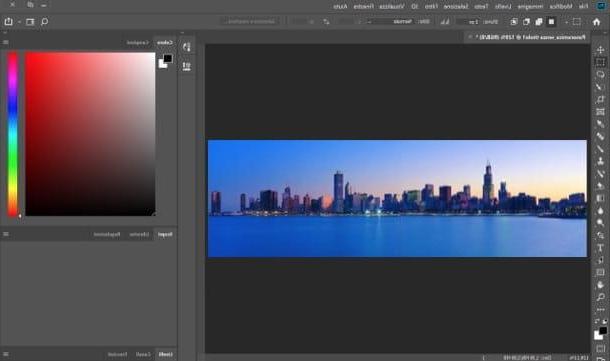Switch to the Librerie tab

click(x=139, y=234)
